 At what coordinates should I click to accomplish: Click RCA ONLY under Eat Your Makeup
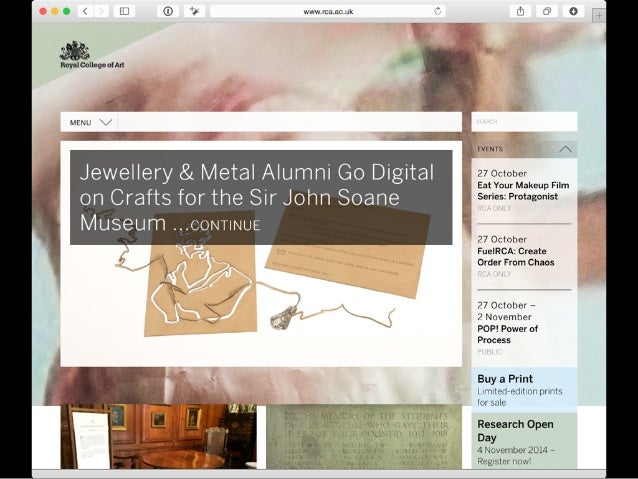click(x=494, y=208)
